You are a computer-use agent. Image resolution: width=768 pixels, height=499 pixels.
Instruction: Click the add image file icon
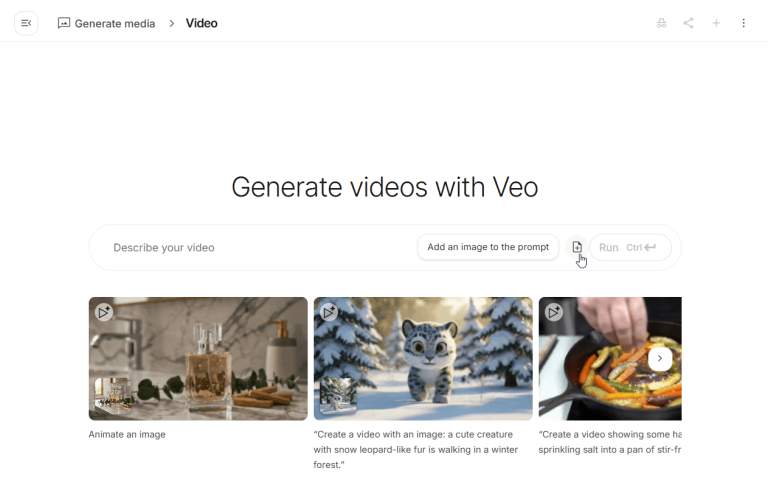pyautogui.click(x=577, y=247)
